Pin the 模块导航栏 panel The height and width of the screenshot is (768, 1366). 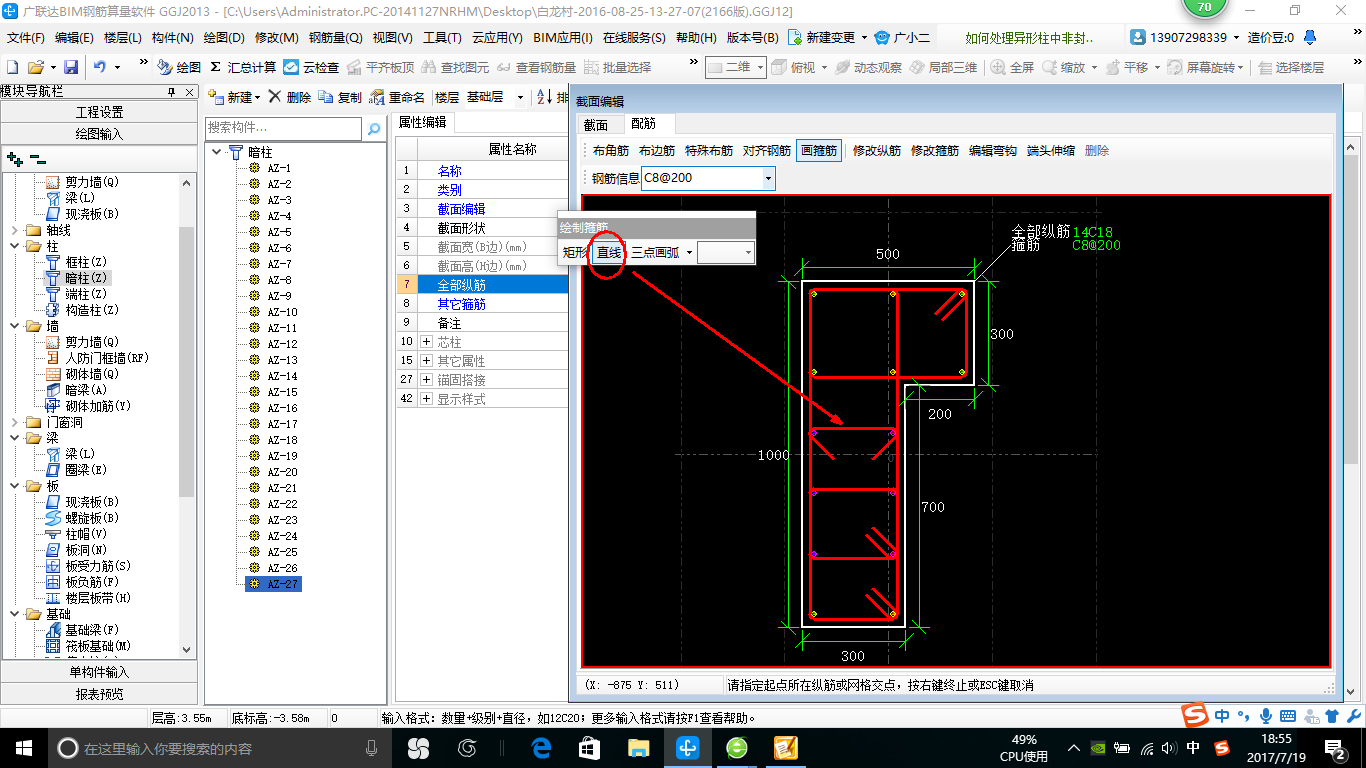point(171,91)
